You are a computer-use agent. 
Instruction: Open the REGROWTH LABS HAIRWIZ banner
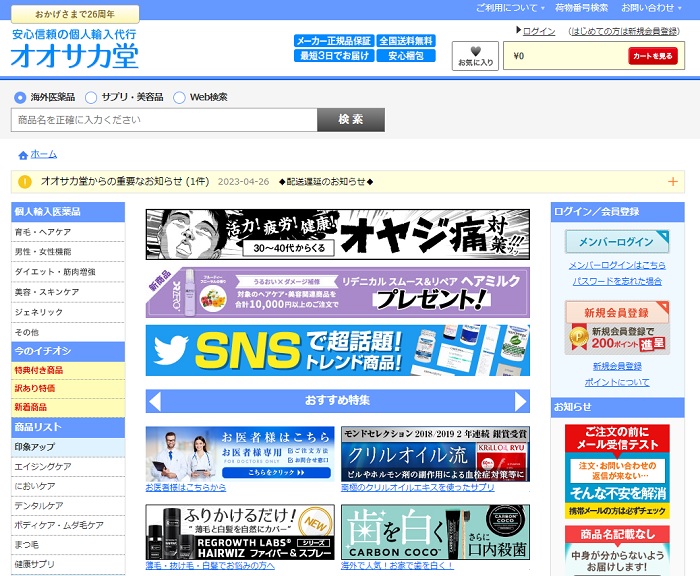pyautogui.click(x=240, y=532)
